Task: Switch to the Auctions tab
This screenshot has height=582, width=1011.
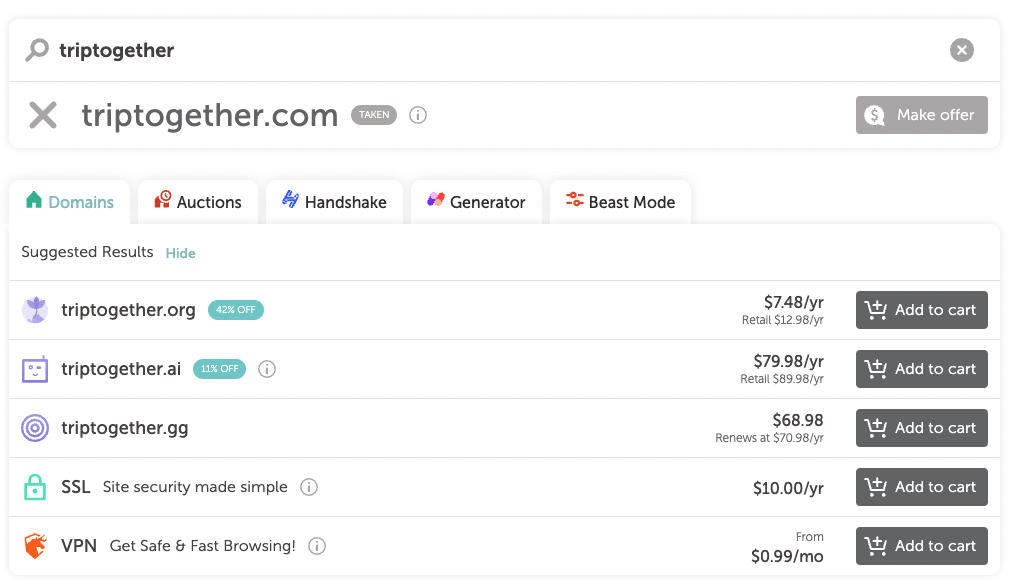Action: tap(198, 202)
